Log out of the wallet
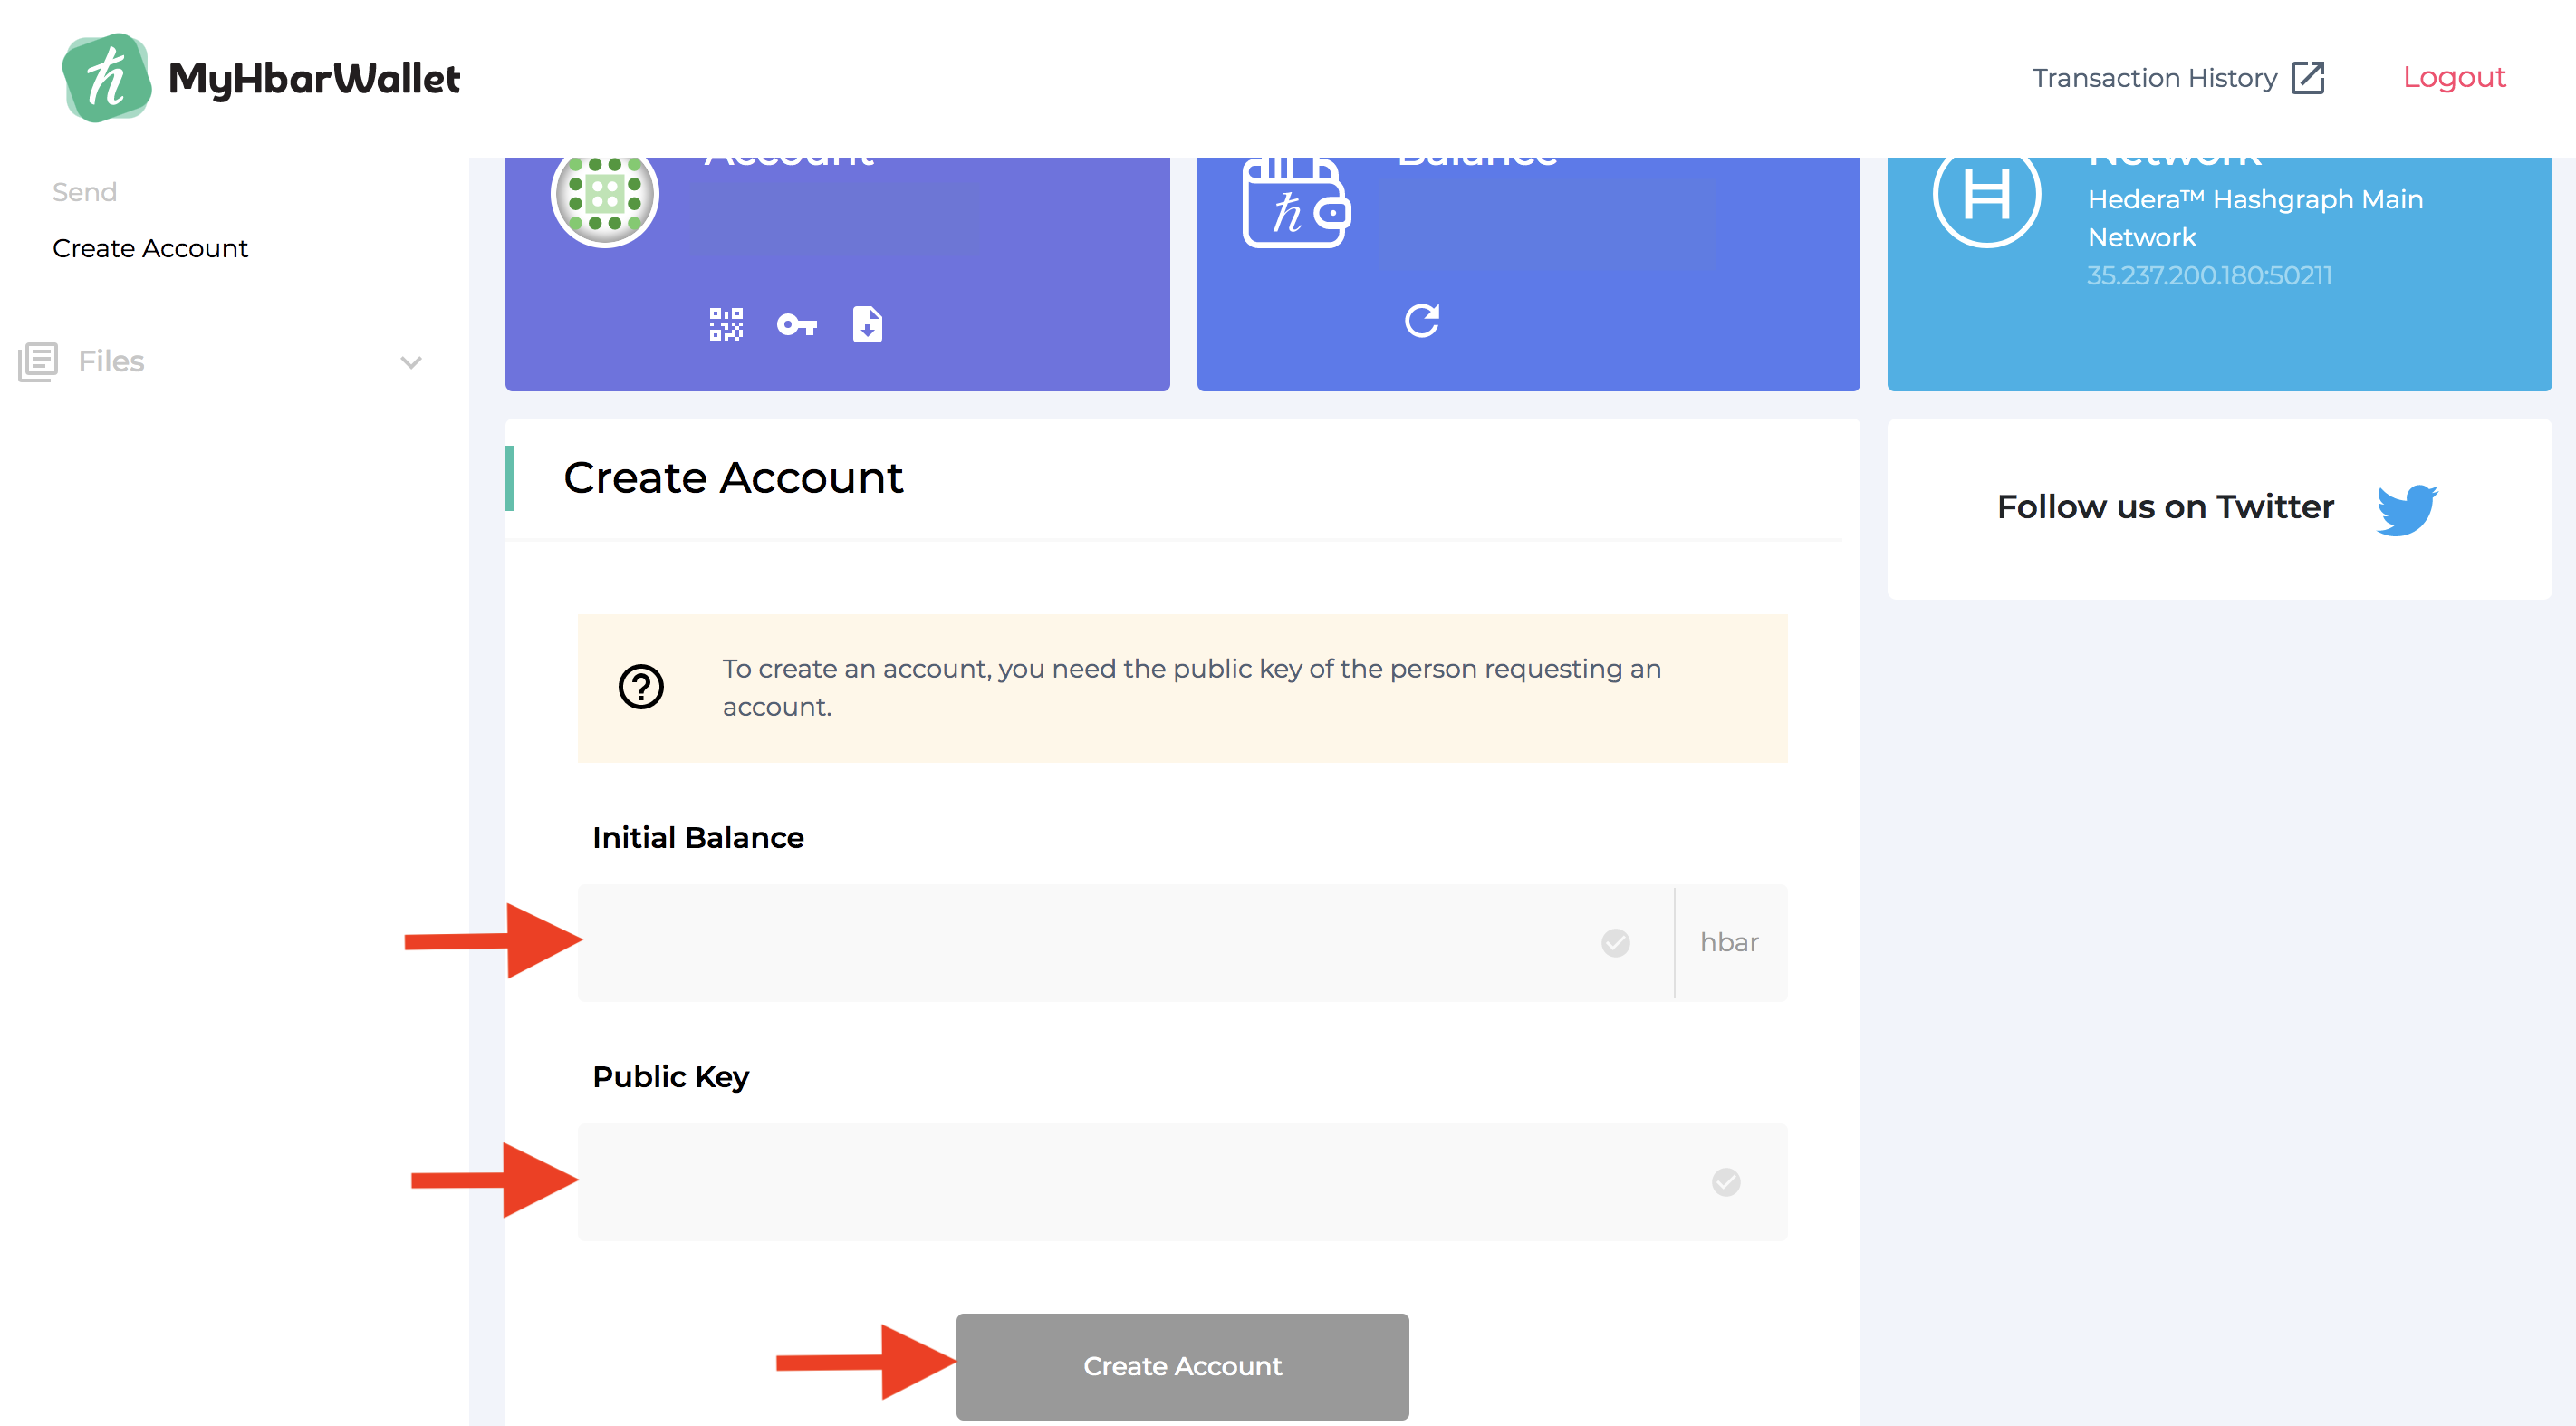 pos(2454,77)
